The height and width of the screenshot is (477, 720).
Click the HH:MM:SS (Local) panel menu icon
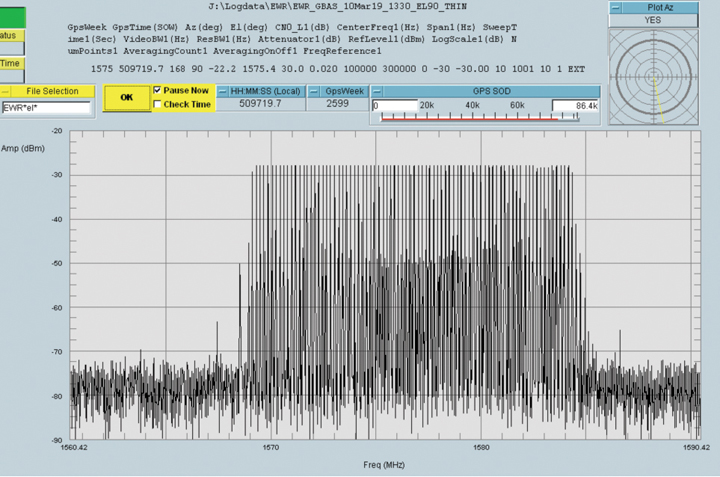click(223, 91)
